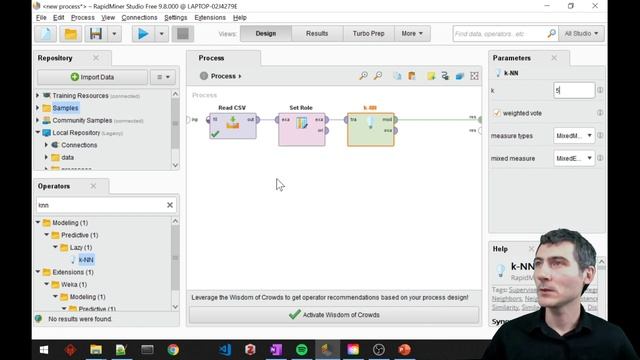Open the measure types dropdown
The image size is (640, 360).
pos(574,136)
